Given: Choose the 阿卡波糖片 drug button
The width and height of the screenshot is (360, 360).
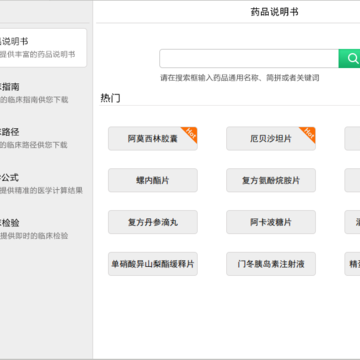Looking at the screenshot, I should [271, 222].
